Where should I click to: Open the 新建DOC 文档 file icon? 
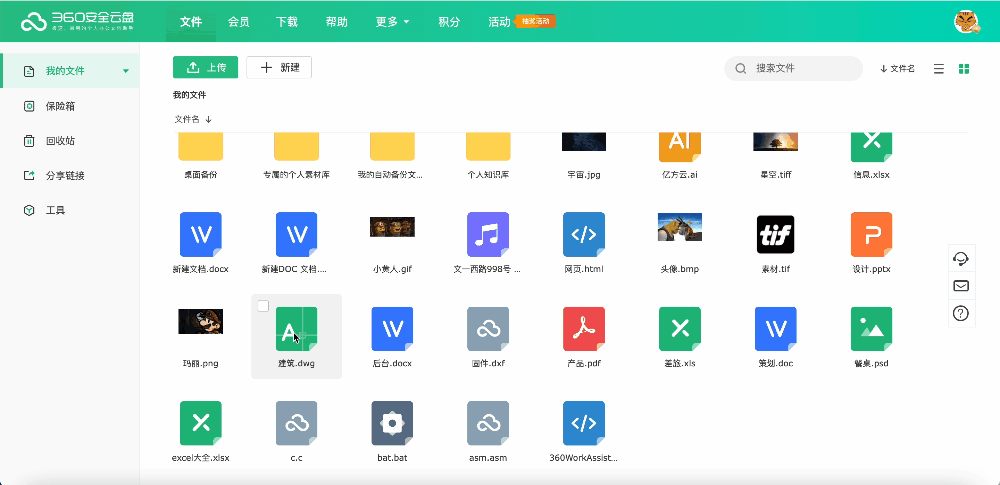pyautogui.click(x=297, y=234)
